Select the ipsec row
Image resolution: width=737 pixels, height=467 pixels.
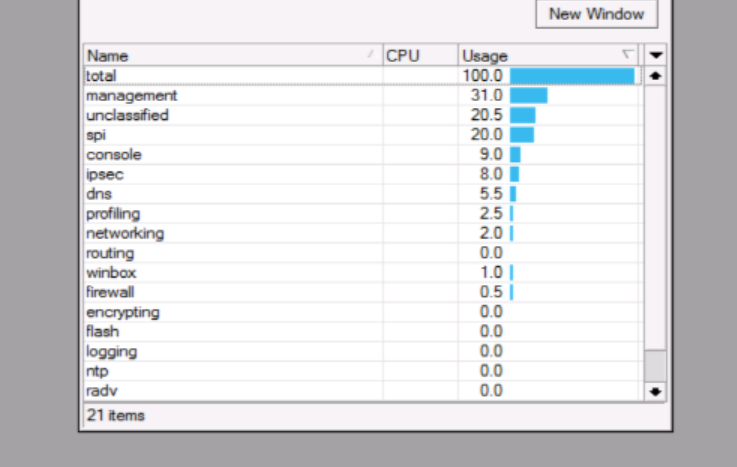tap(363, 174)
